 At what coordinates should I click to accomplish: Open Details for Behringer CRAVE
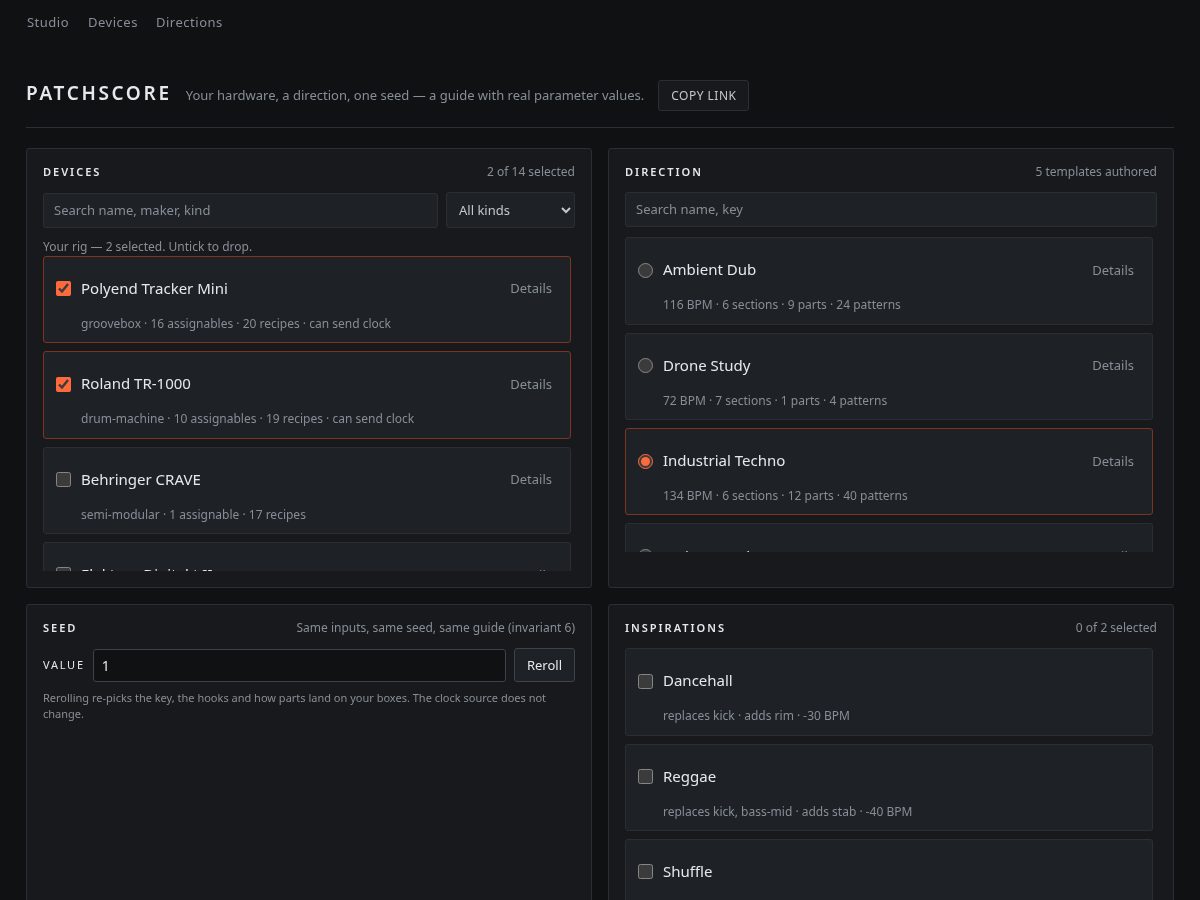pyautogui.click(x=531, y=480)
